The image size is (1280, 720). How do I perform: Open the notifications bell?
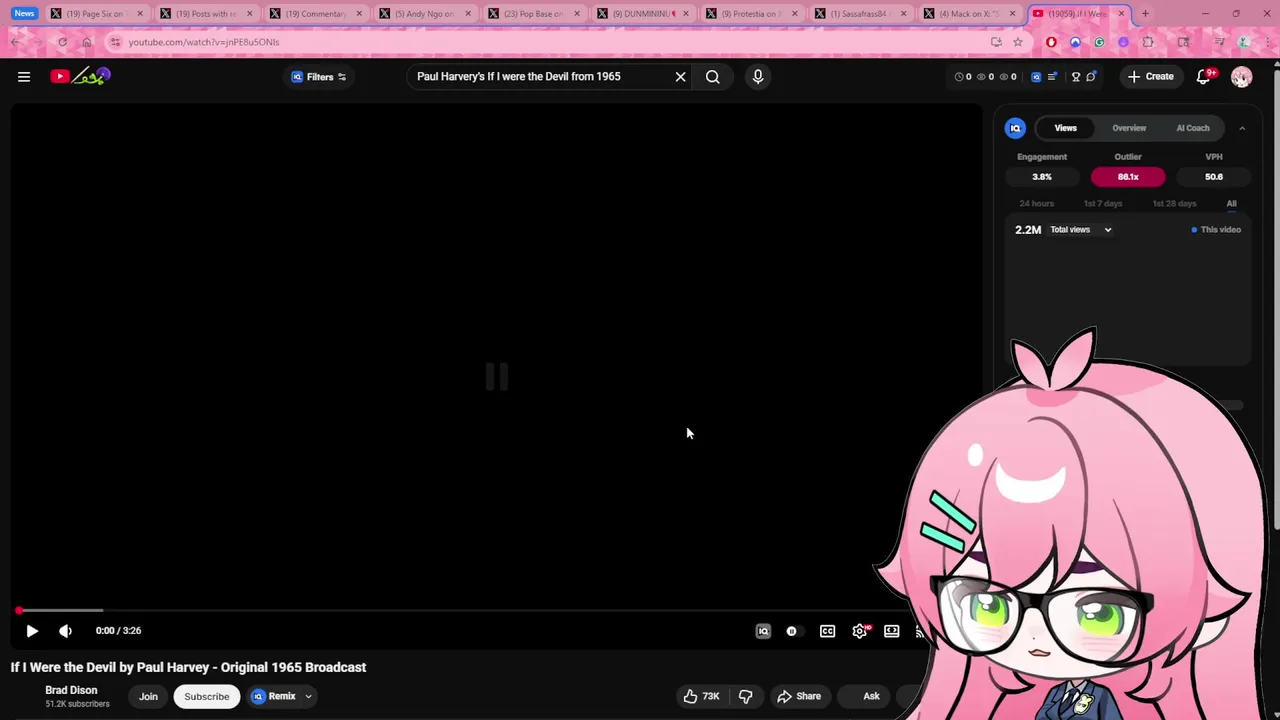pyautogui.click(x=1204, y=77)
